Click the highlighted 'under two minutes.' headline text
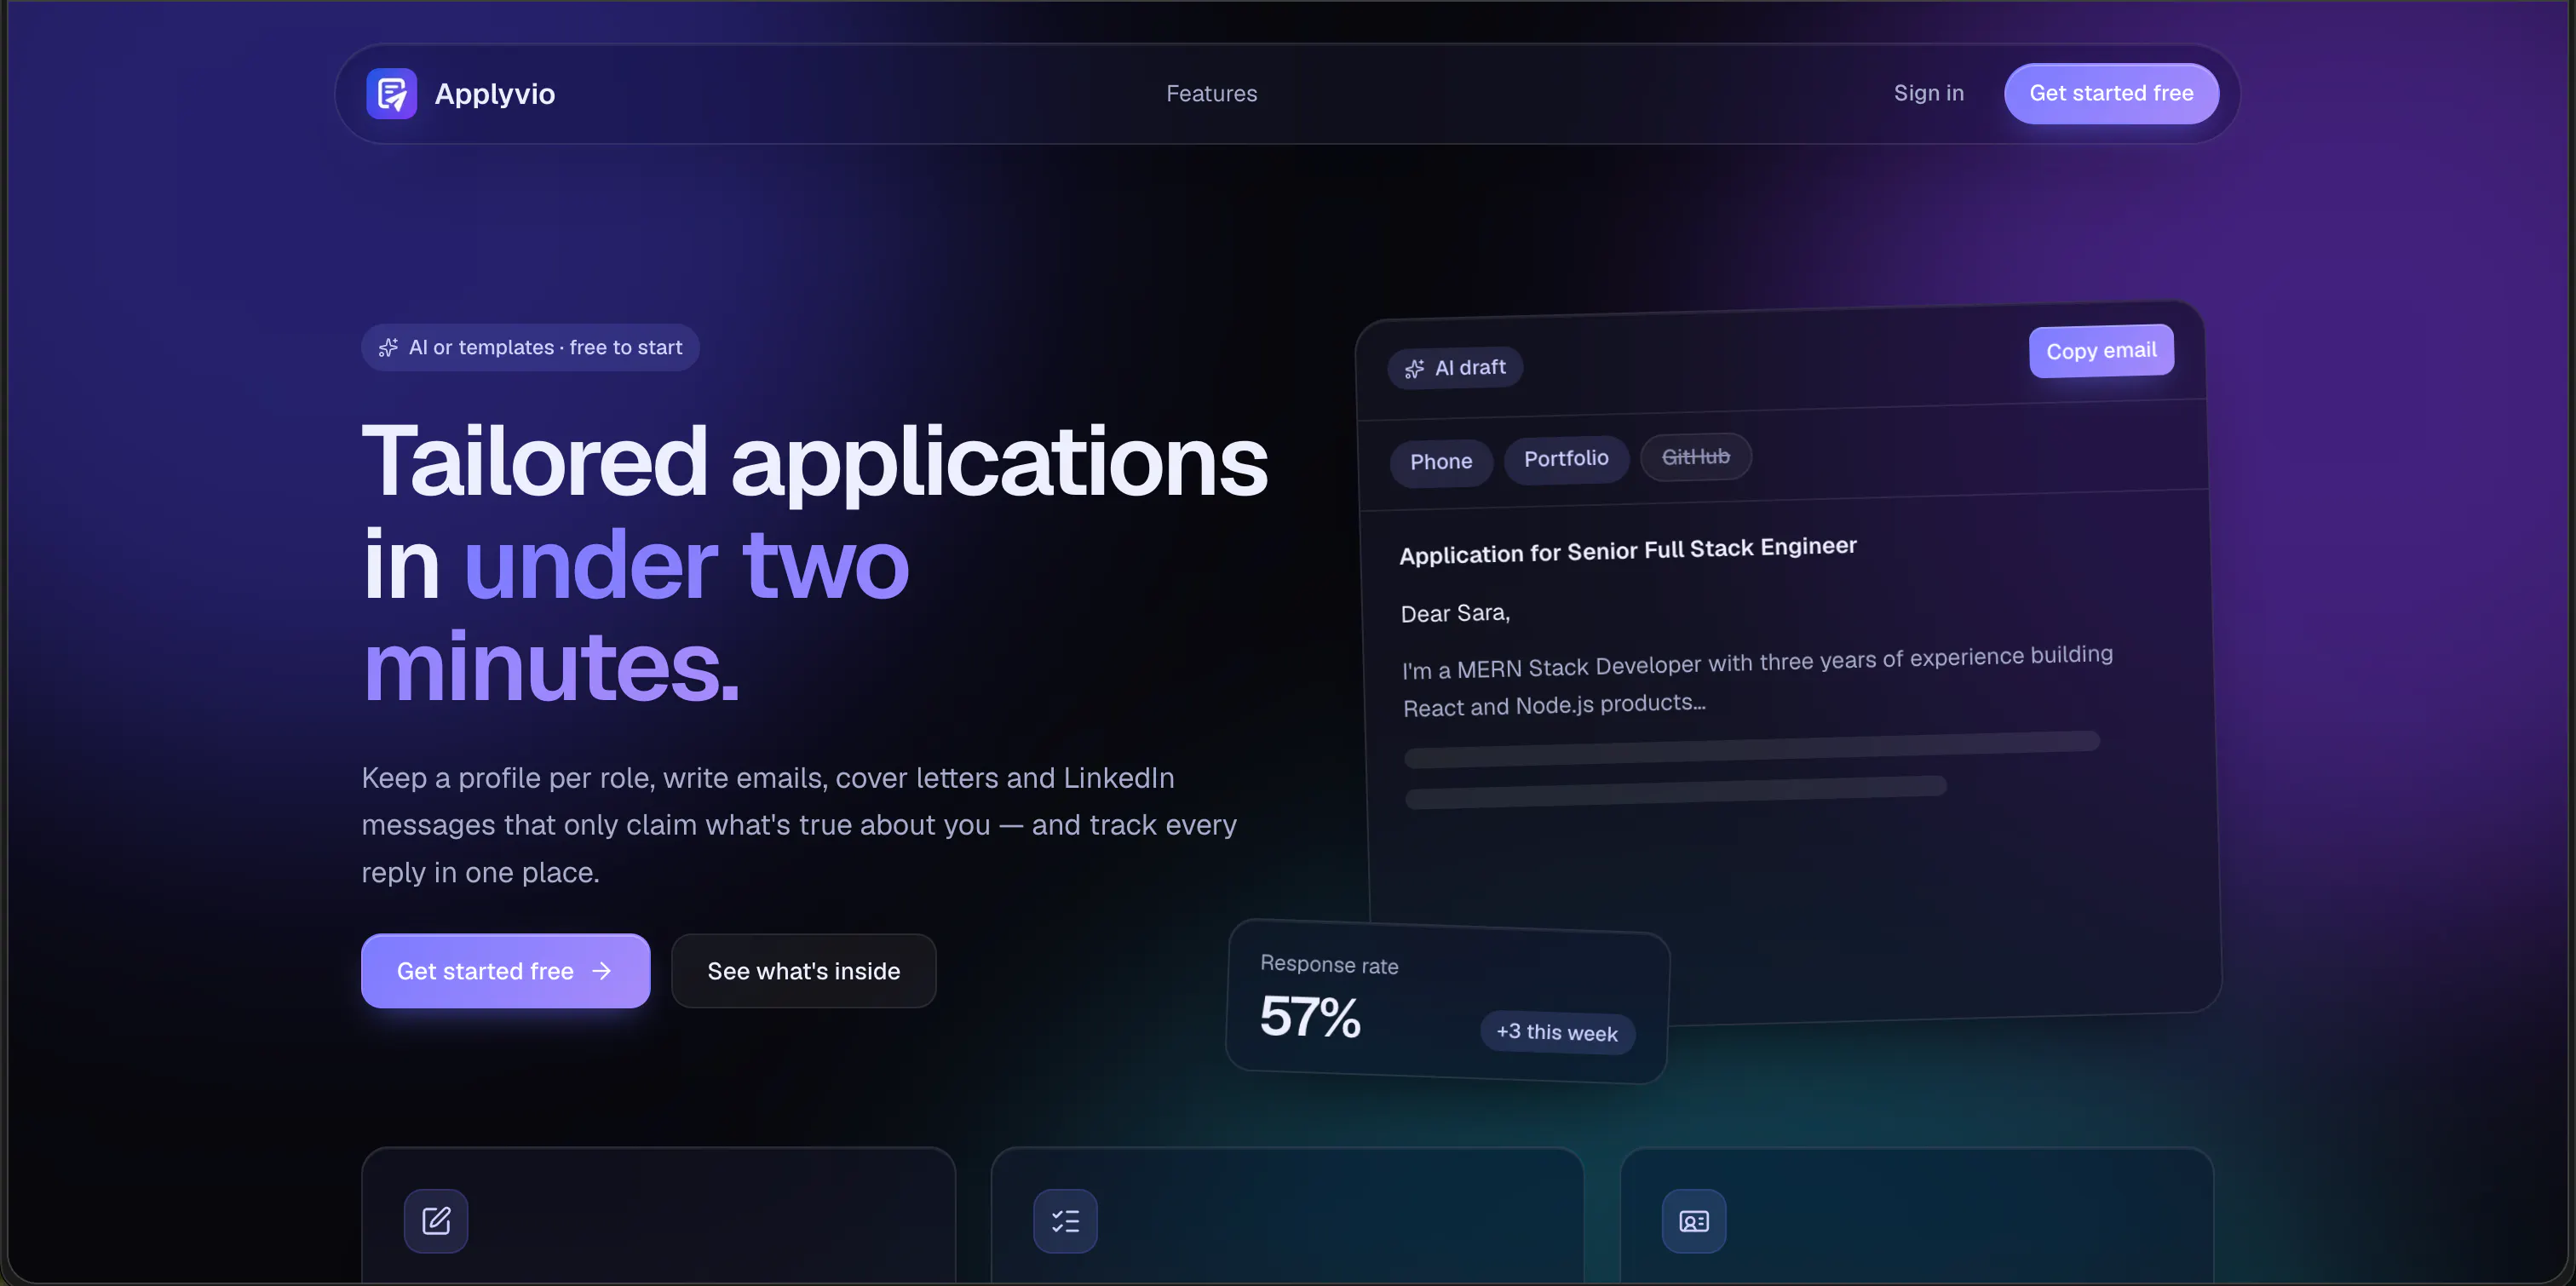2576x1286 pixels. (x=636, y=616)
